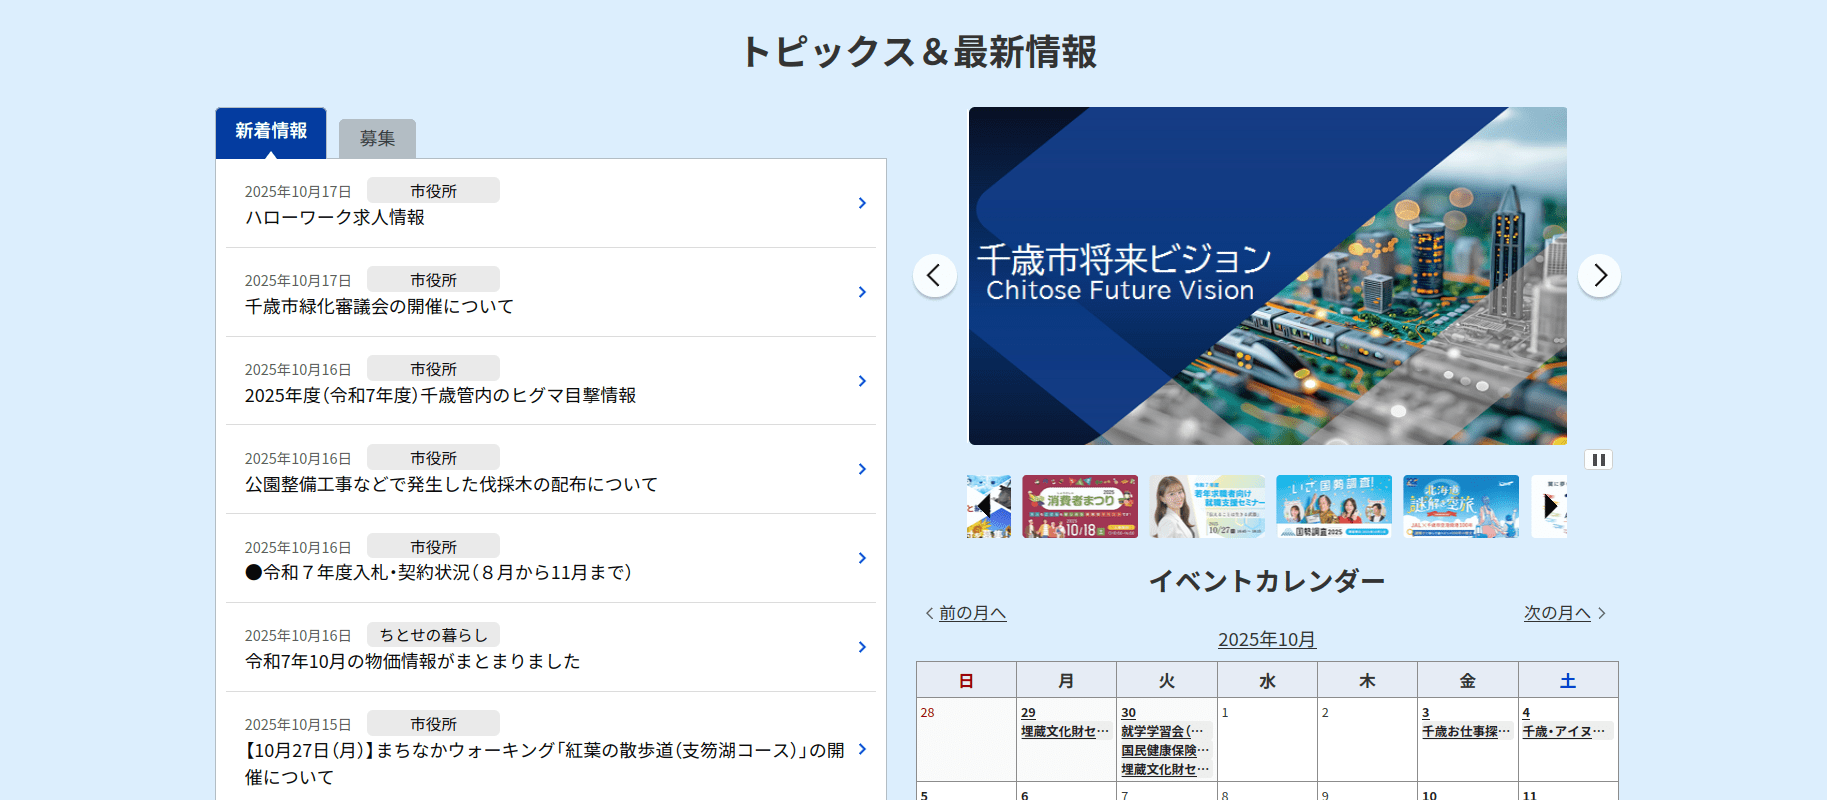The height and width of the screenshot is (800, 1827).
Task: Advance to the next carousel slide
Action: [x=1599, y=275]
